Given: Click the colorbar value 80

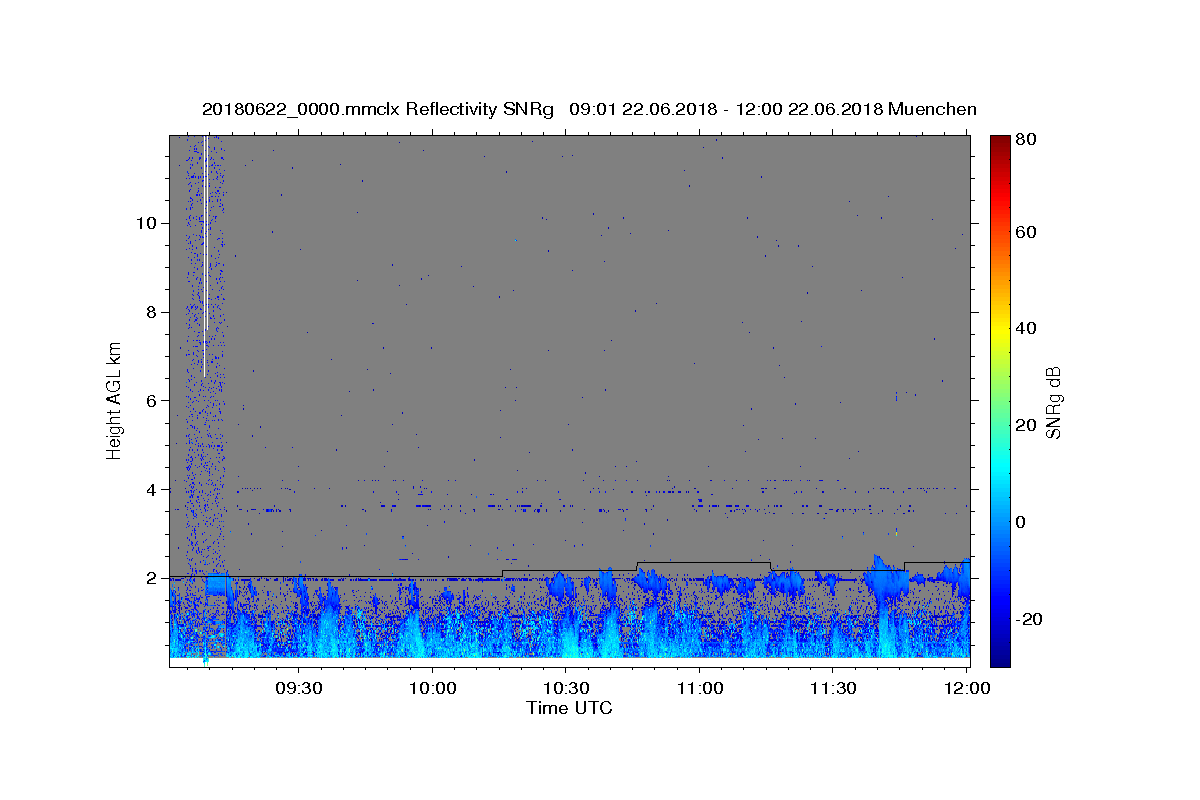Looking at the screenshot, I should [1025, 140].
